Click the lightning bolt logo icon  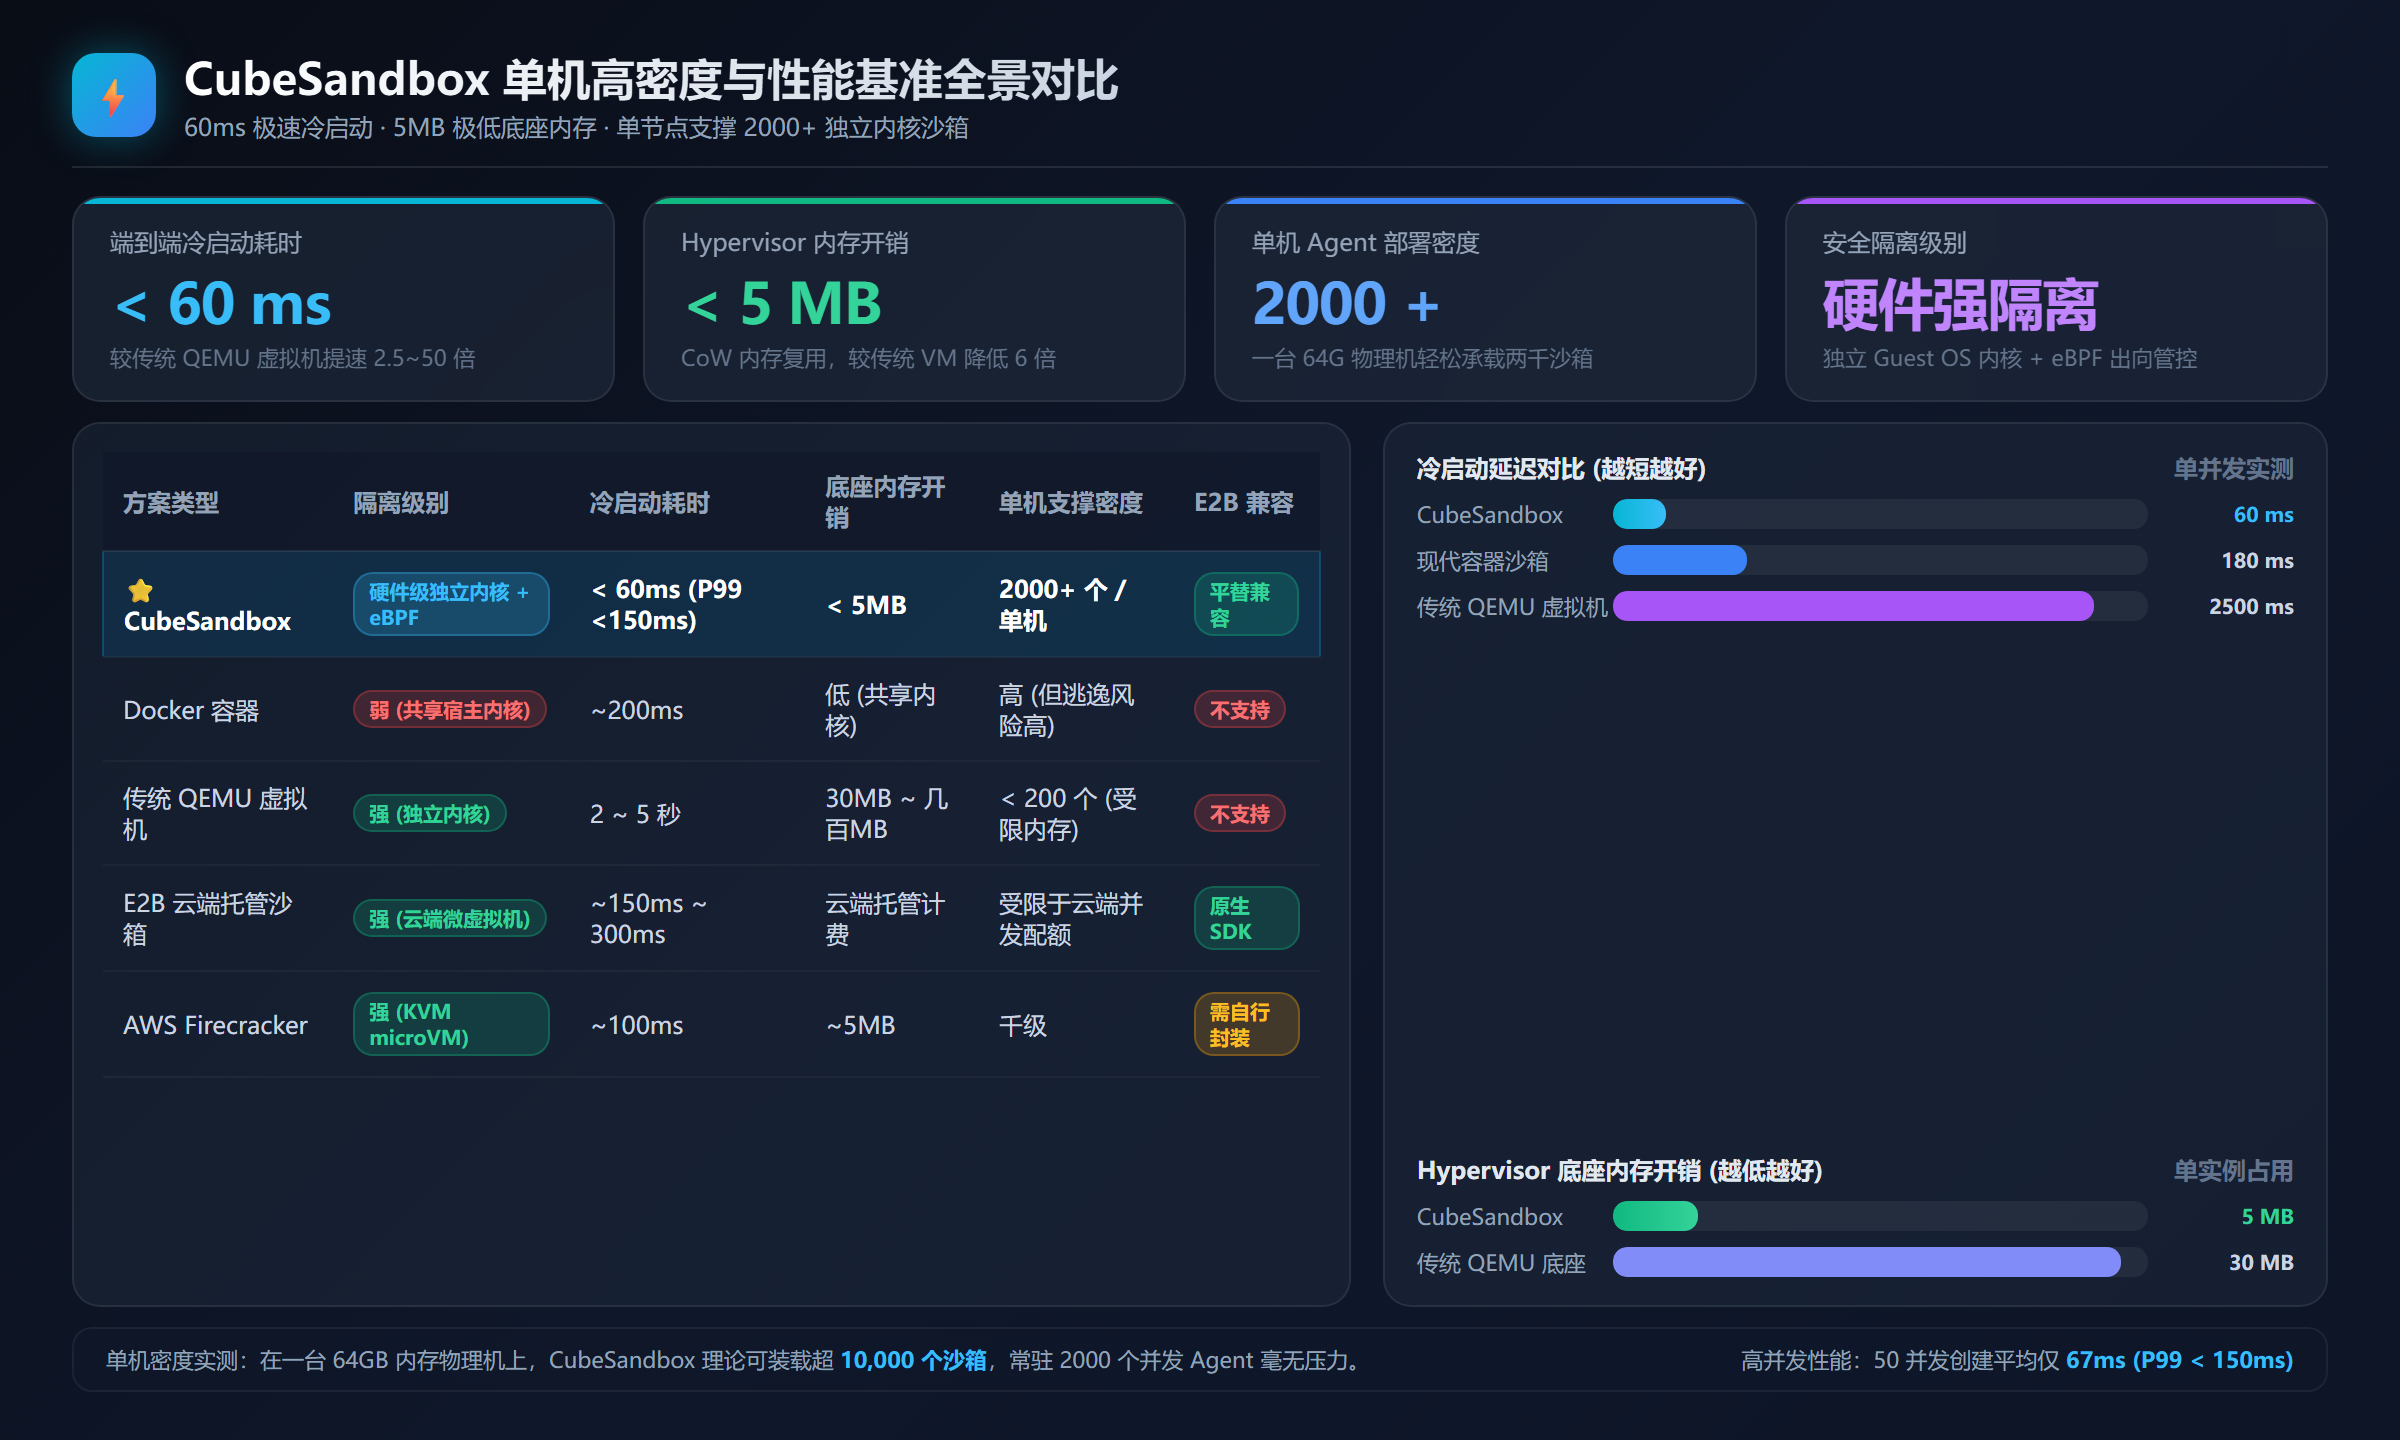coord(114,95)
